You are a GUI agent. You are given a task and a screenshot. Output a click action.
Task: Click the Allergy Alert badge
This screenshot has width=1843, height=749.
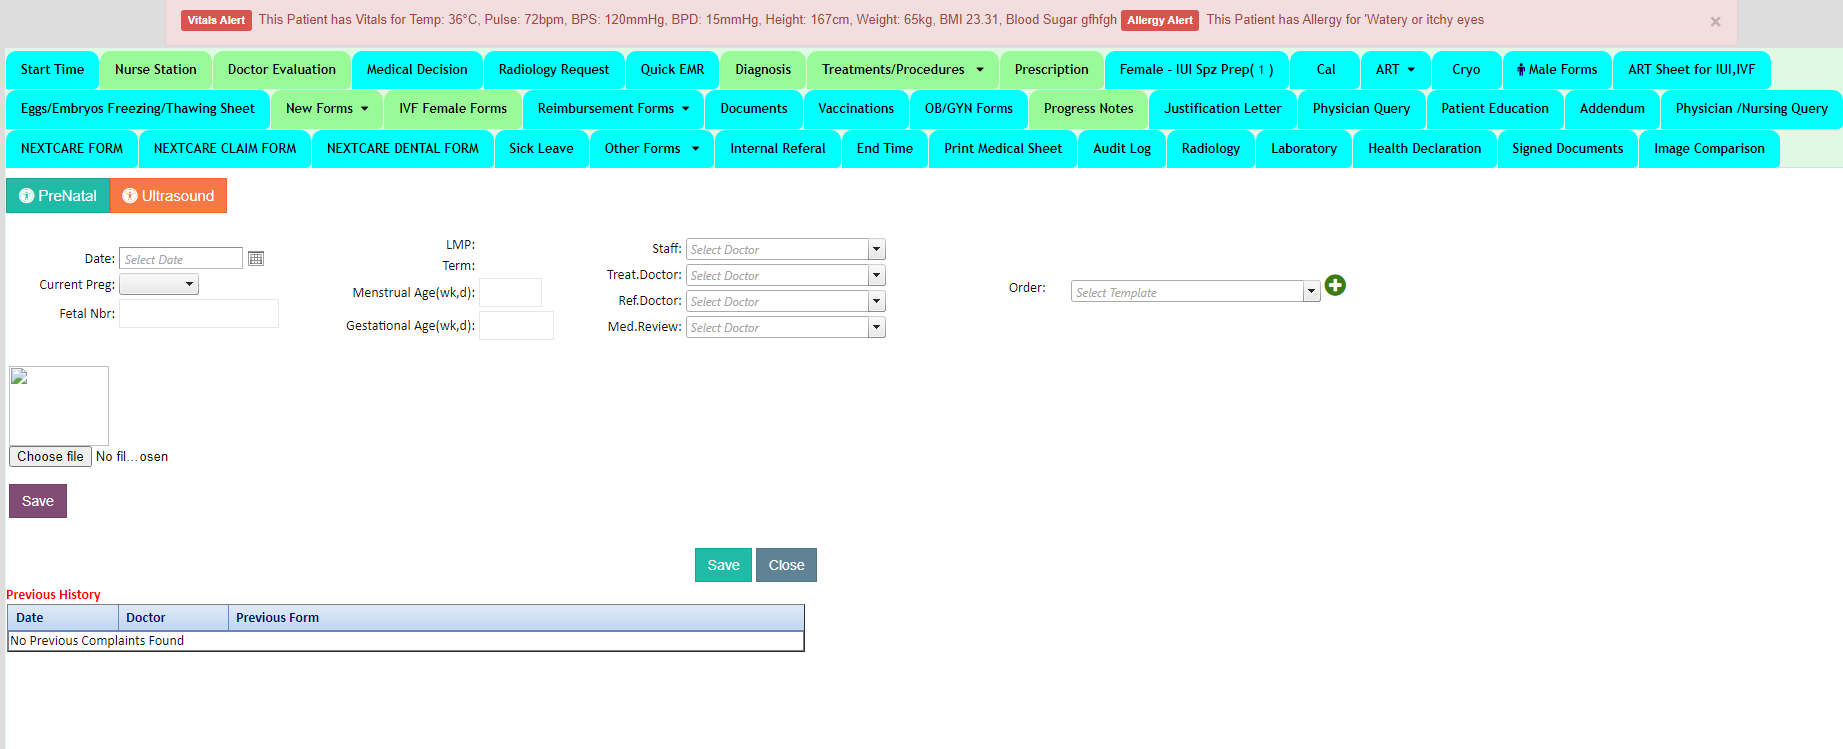click(1160, 20)
